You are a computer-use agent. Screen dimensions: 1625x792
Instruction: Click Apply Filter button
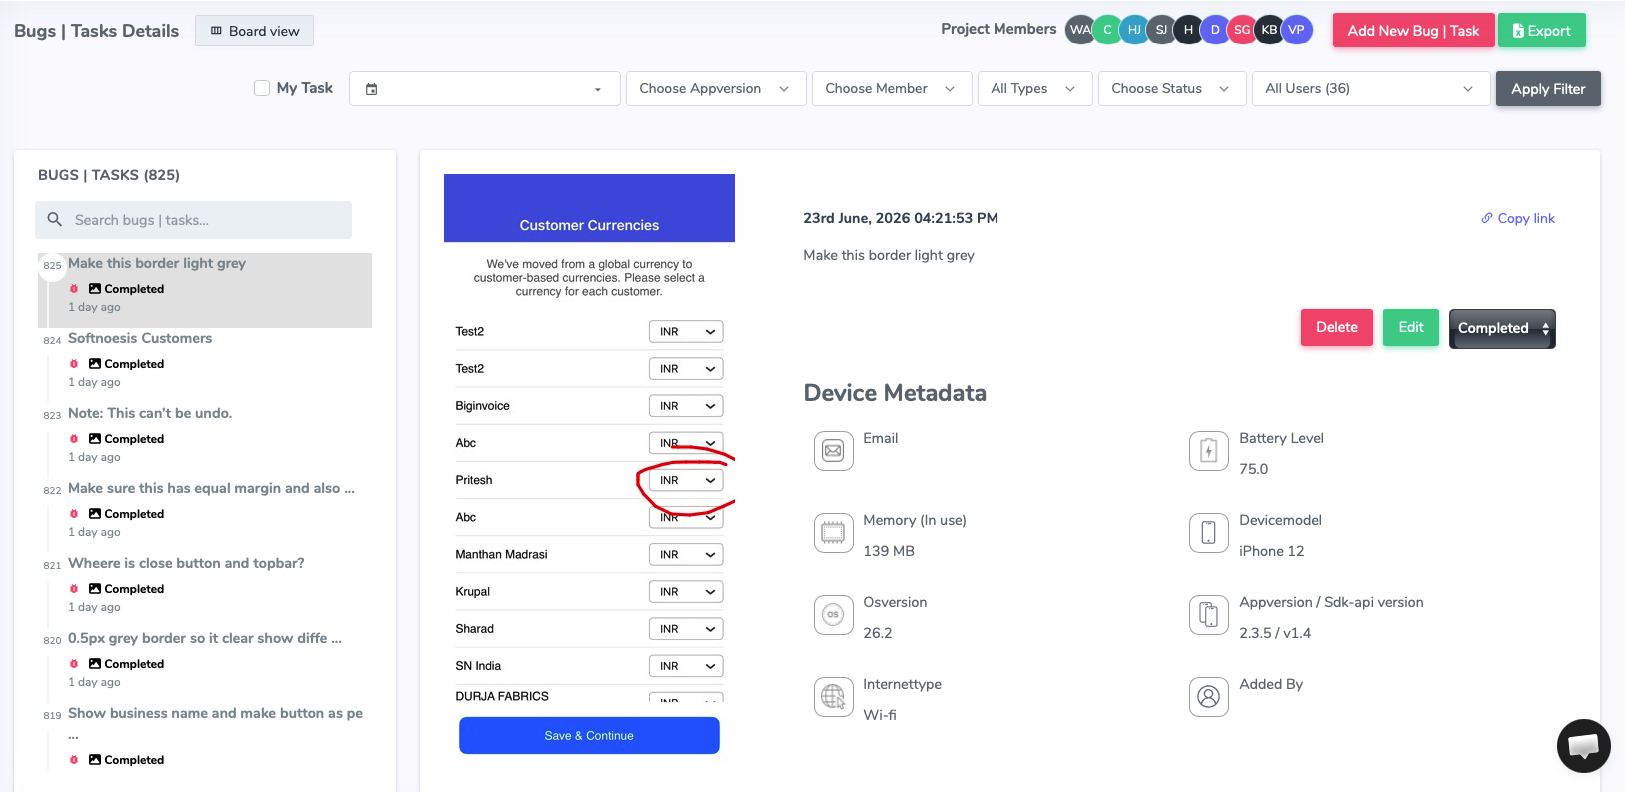click(x=1548, y=89)
